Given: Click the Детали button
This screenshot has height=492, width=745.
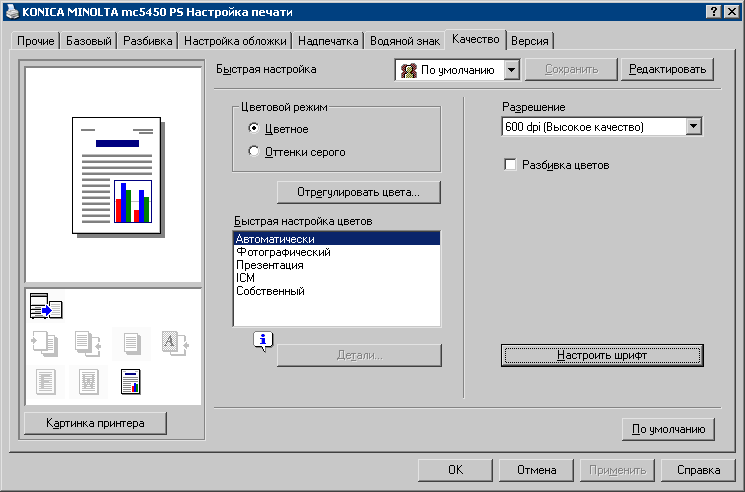Looking at the screenshot, I should (360, 355).
